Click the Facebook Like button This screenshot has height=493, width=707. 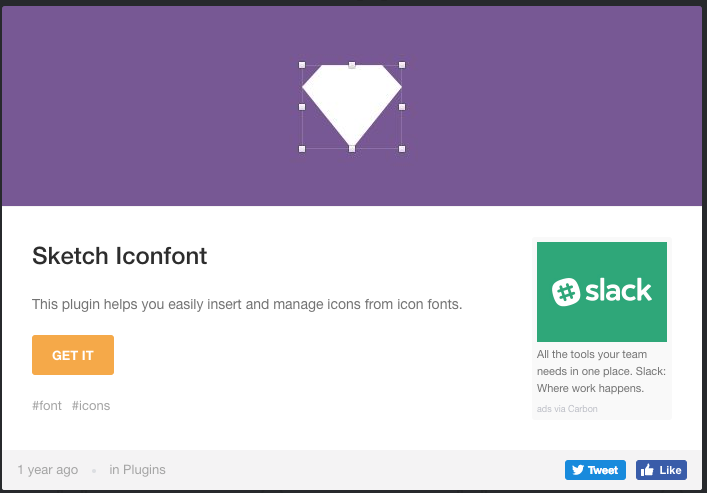click(661, 470)
